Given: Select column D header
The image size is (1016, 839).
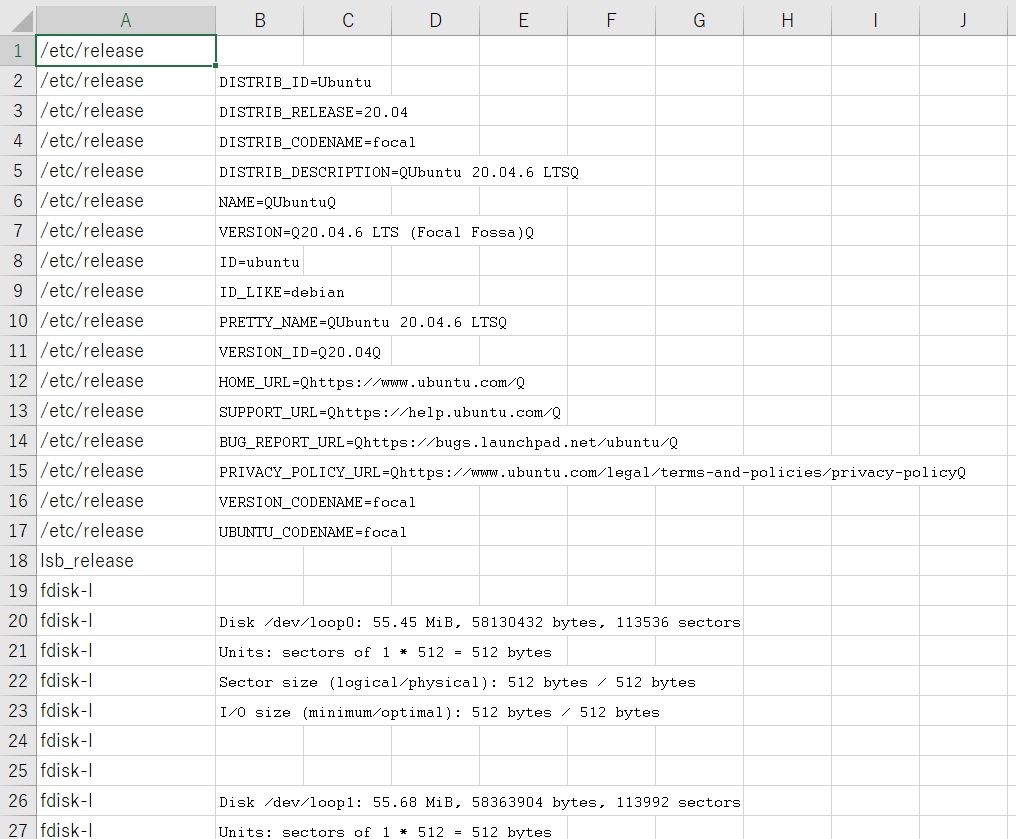Looking at the screenshot, I should tap(435, 20).
